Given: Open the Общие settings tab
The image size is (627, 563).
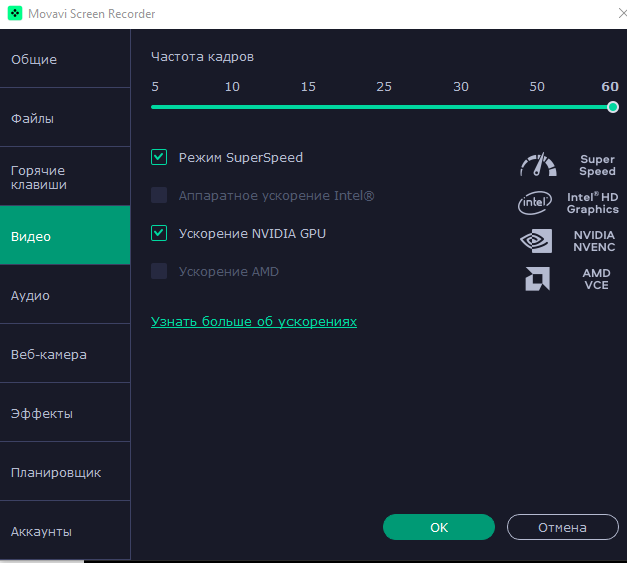Looking at the screenshot, I should tap(65, 58).
